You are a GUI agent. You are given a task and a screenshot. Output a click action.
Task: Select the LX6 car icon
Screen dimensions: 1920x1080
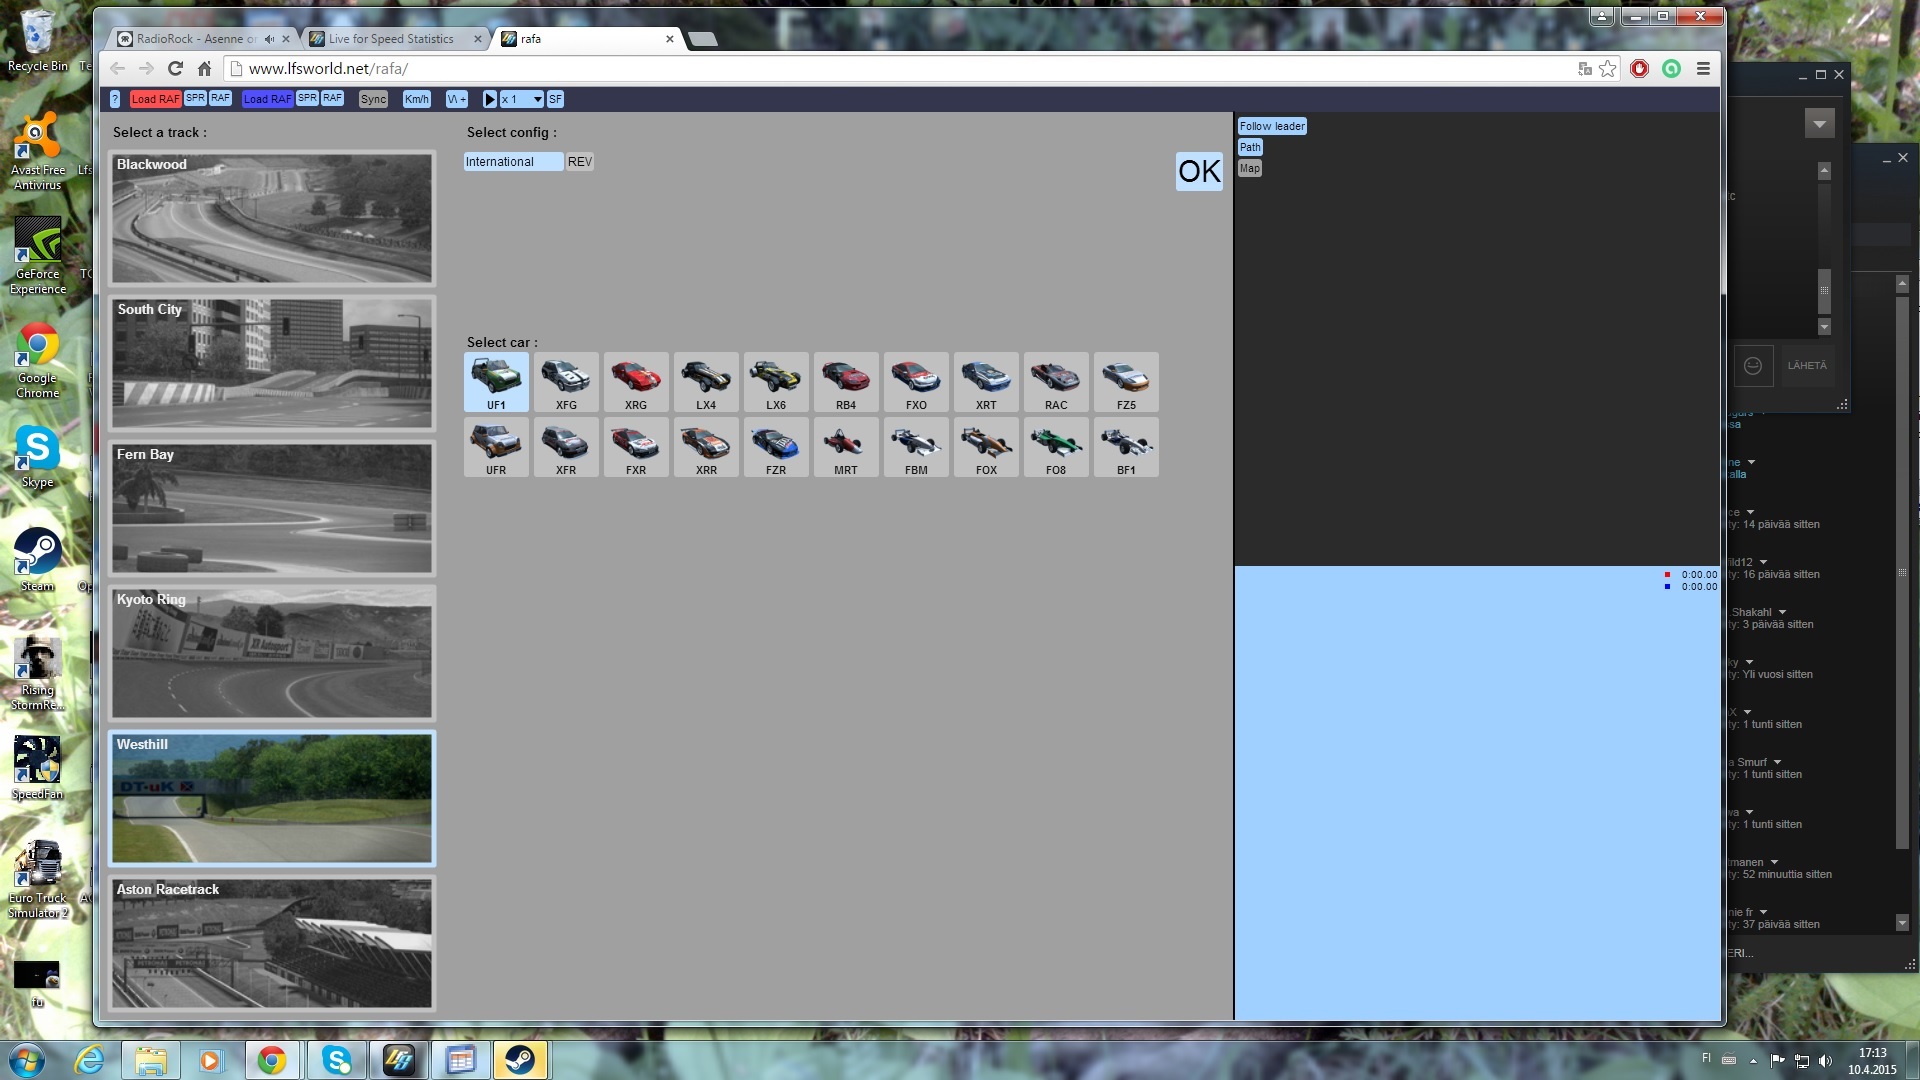click(776, 381)
